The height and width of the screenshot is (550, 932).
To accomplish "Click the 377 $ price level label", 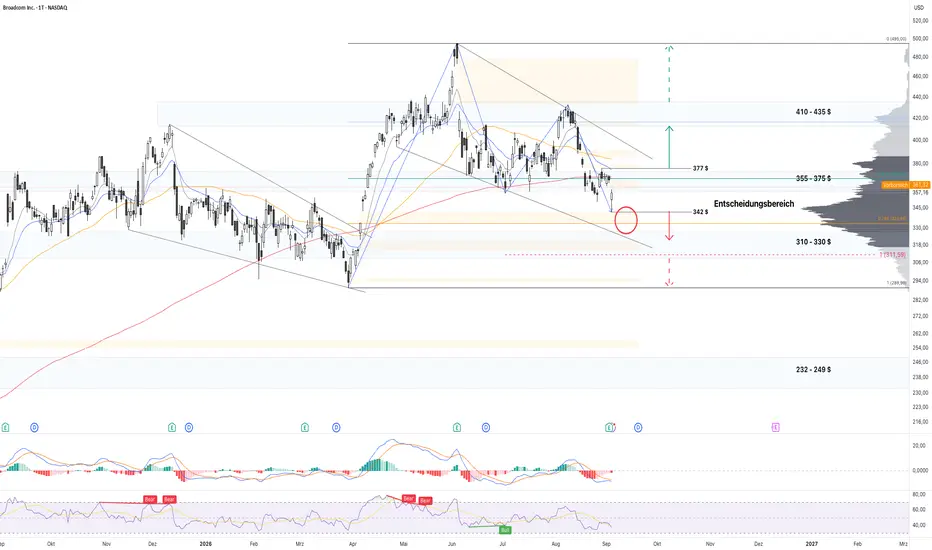I will tap(700, 168).
